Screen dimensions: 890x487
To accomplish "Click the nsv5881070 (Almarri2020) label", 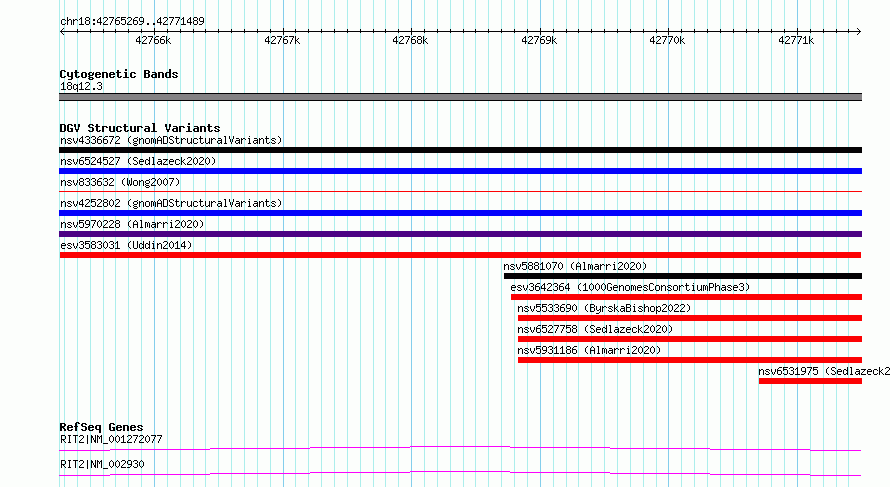I will coord(575,266).
